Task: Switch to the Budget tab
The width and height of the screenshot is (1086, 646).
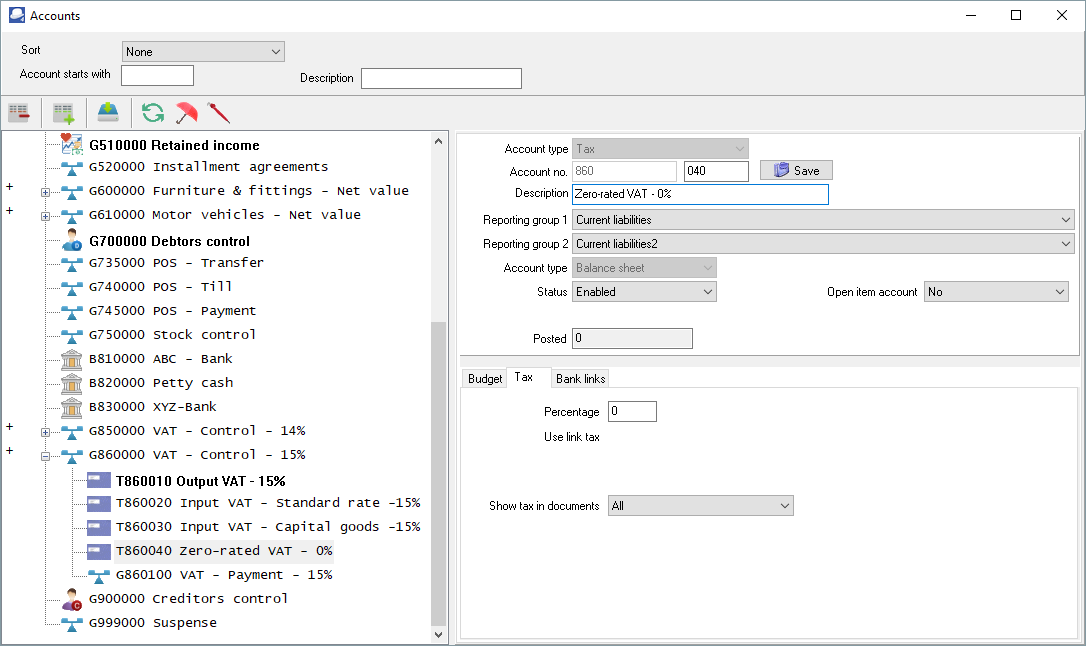Action: pos(485,379)
